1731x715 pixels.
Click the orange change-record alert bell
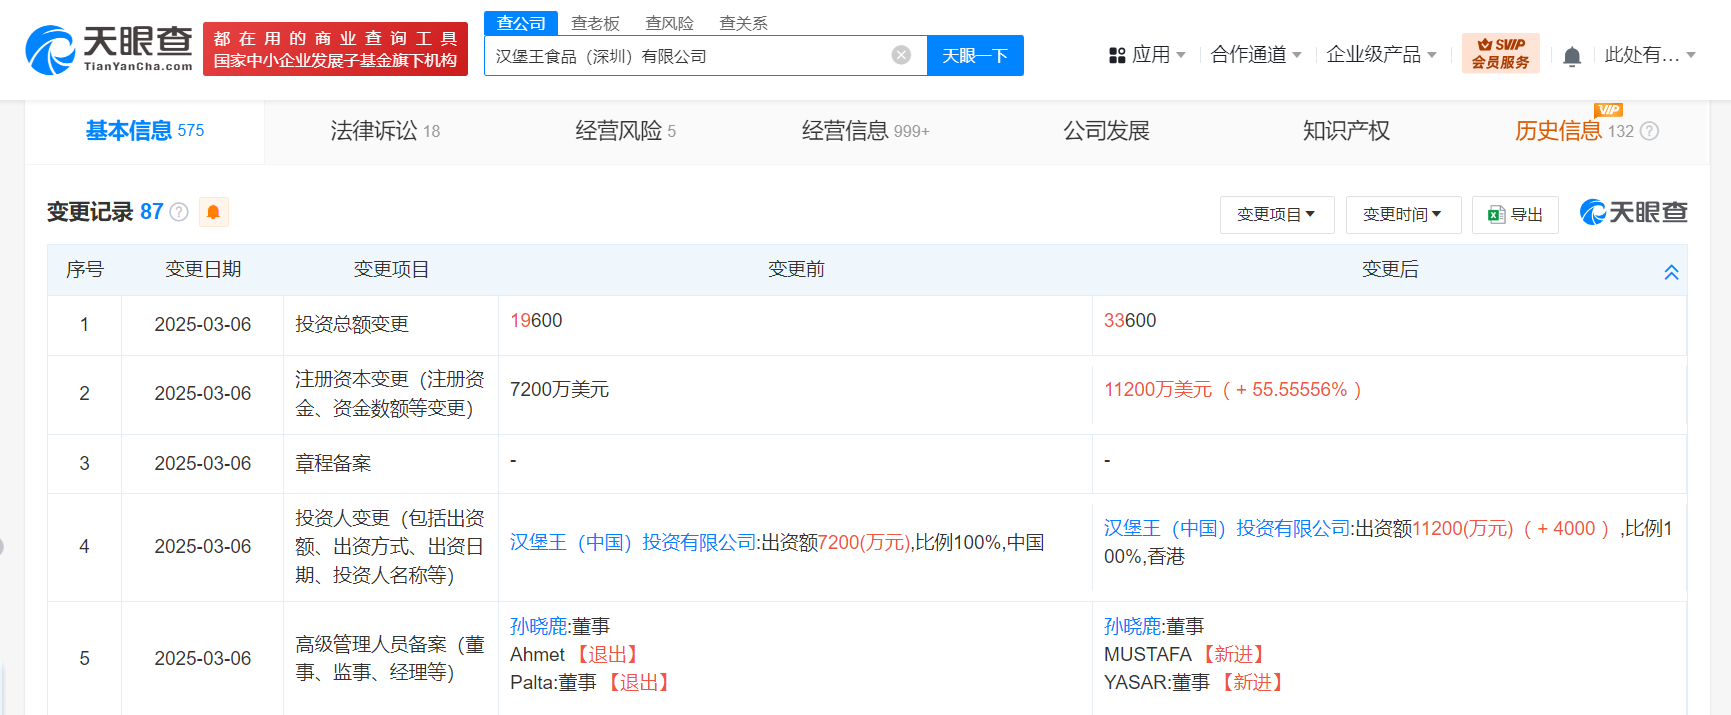pyautogui.click(x=213, y=212)
